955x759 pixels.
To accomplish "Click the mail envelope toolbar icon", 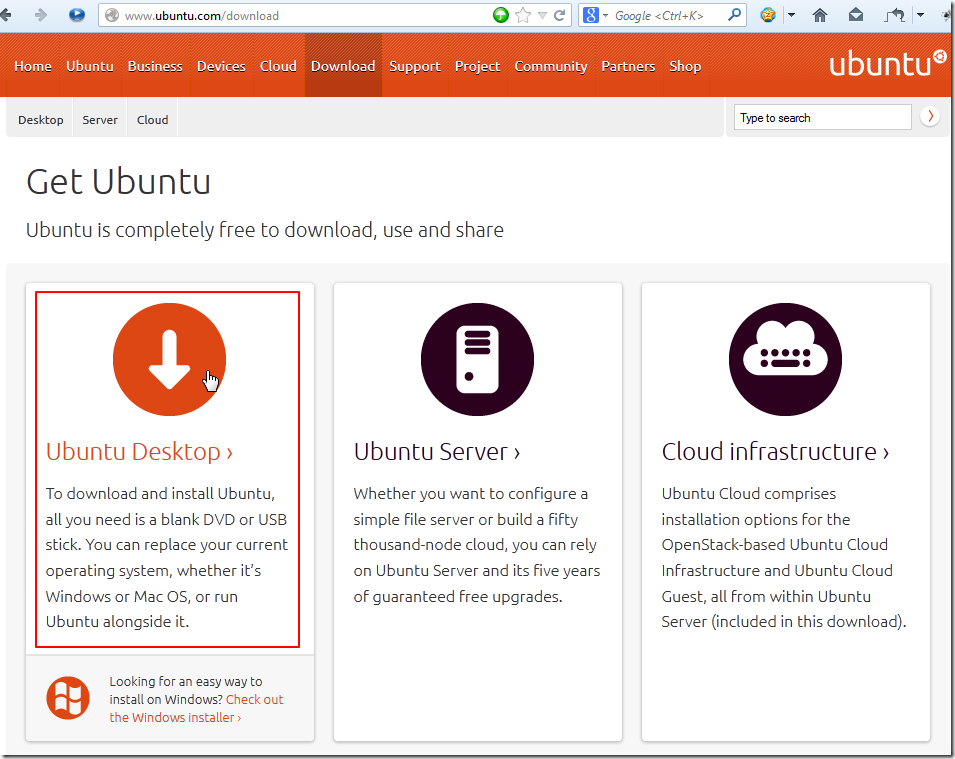I will pyautogui.click(x=856, y=15).
